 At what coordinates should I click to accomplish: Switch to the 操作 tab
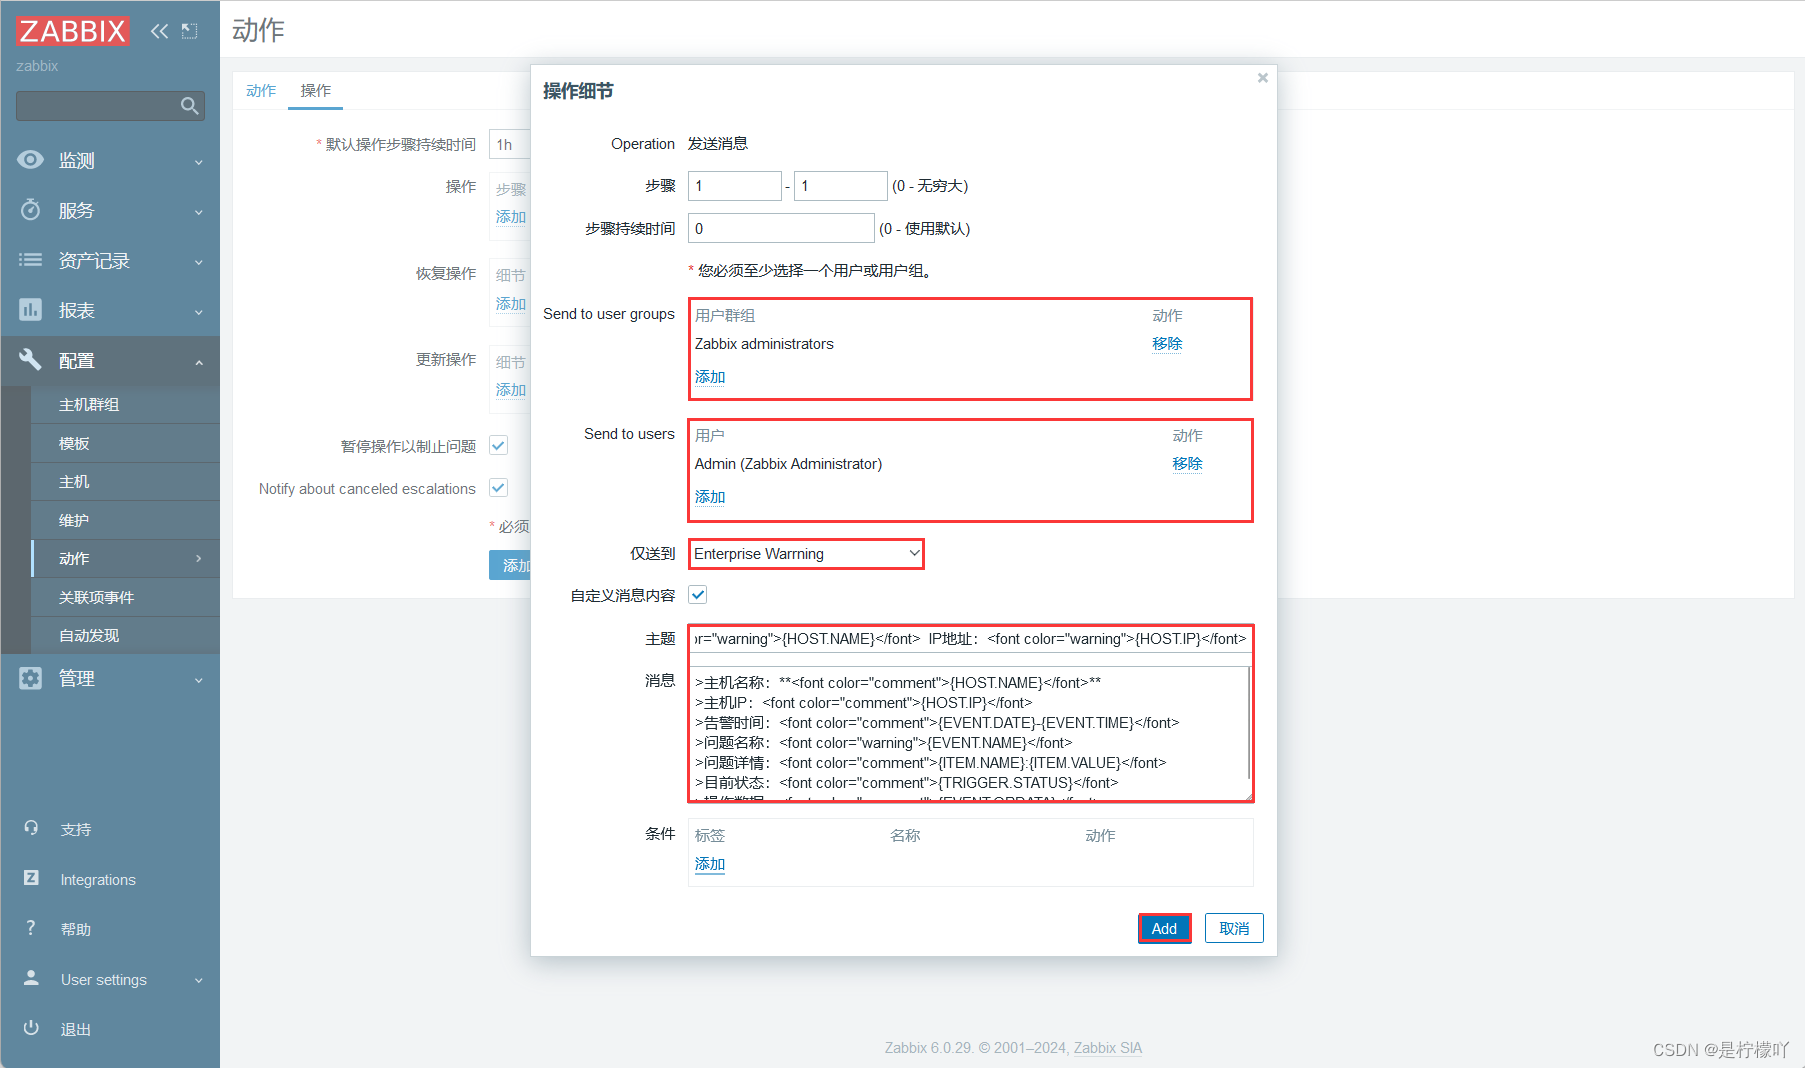(x=316, y=90)
